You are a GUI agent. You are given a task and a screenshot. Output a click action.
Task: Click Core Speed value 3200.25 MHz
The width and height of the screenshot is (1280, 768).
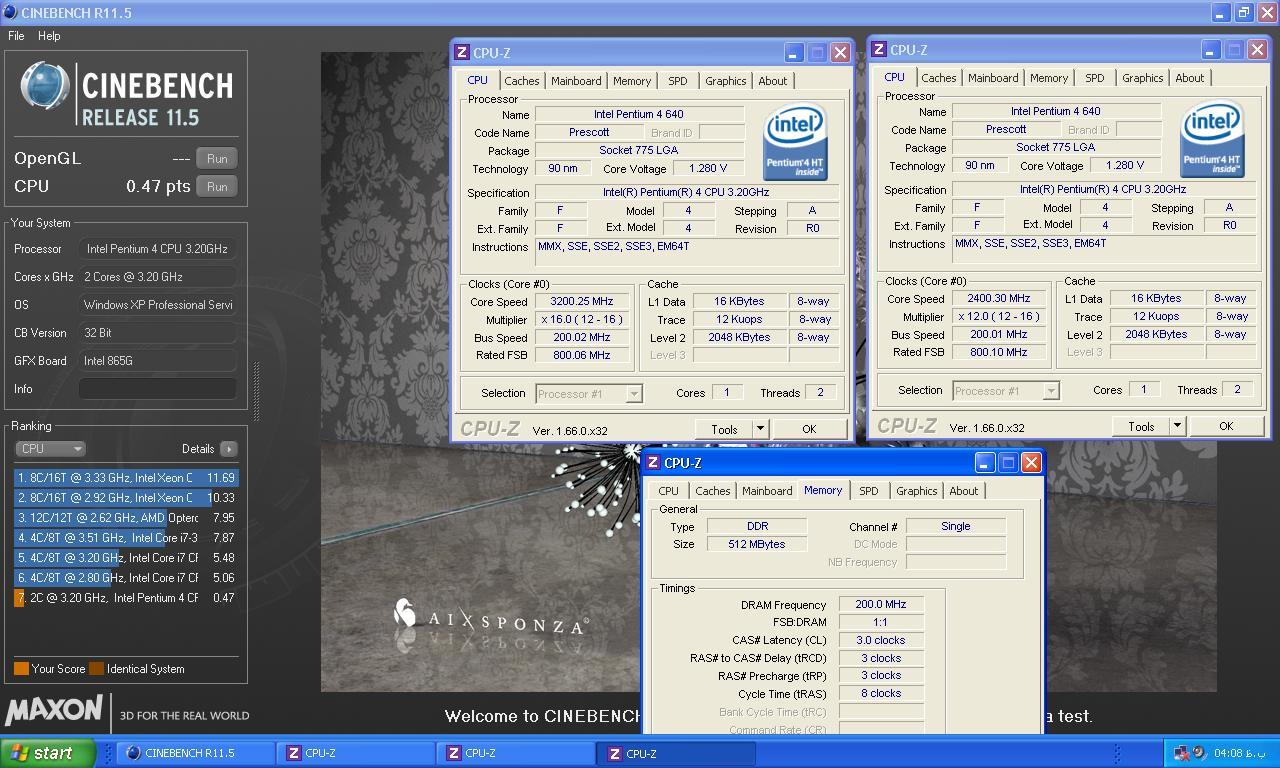(582, 301)
